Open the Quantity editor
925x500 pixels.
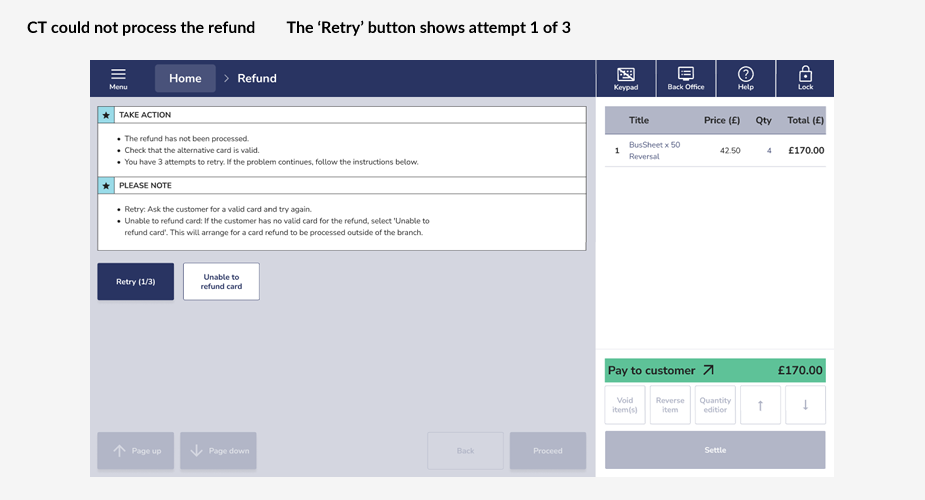pyautogui.click(x=715, y=405)
